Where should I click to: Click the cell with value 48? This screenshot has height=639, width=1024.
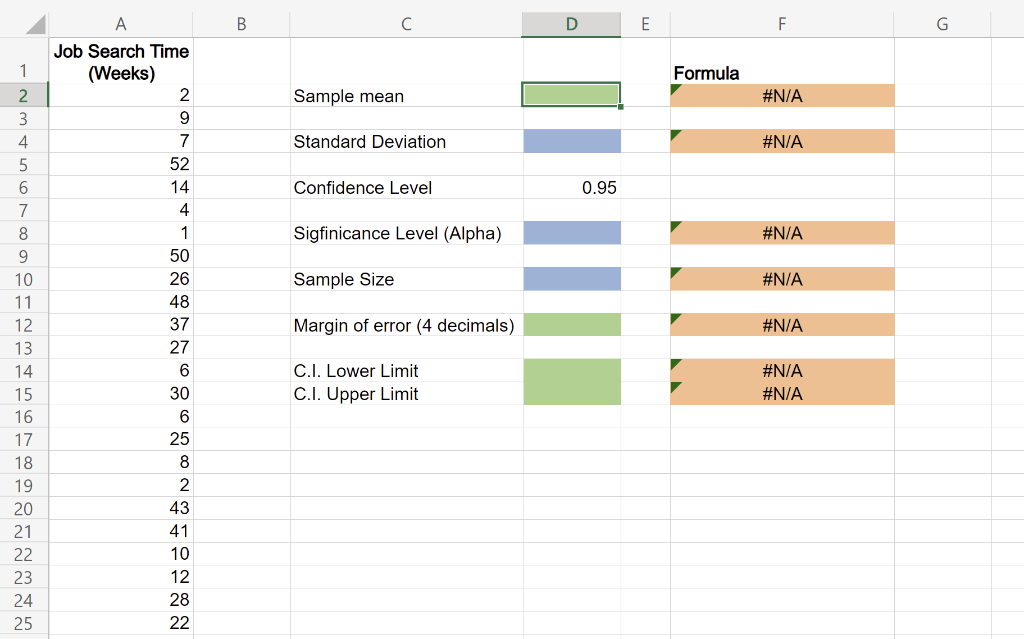pyautogui.click(x=121, y=301)
